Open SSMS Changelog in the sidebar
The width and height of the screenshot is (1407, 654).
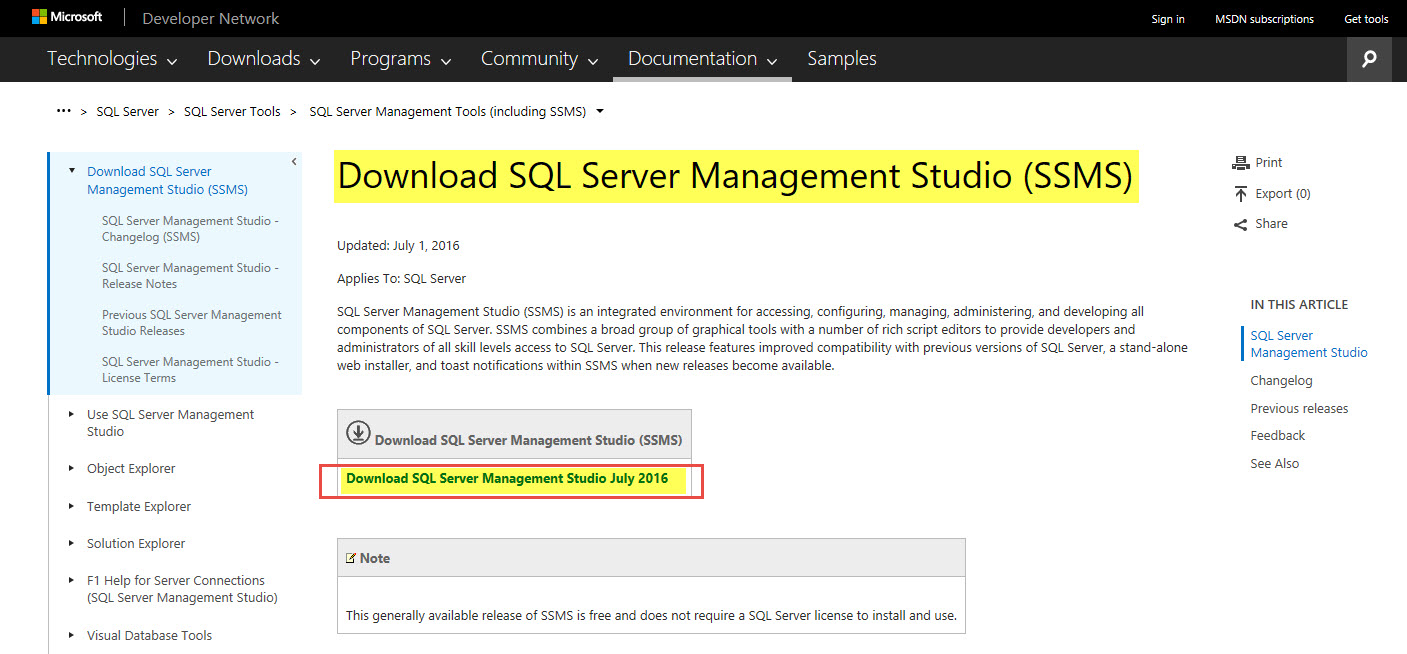click(x=190, y=229)
